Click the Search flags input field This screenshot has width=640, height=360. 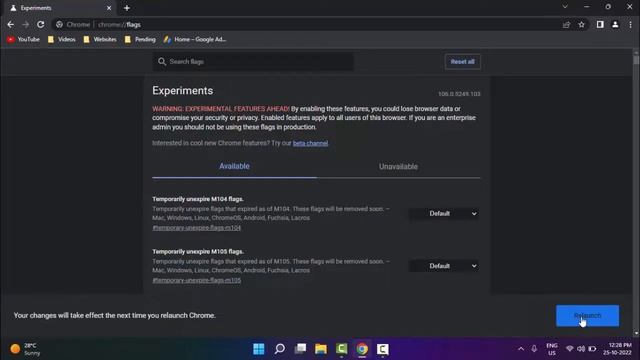pos(253,62)
